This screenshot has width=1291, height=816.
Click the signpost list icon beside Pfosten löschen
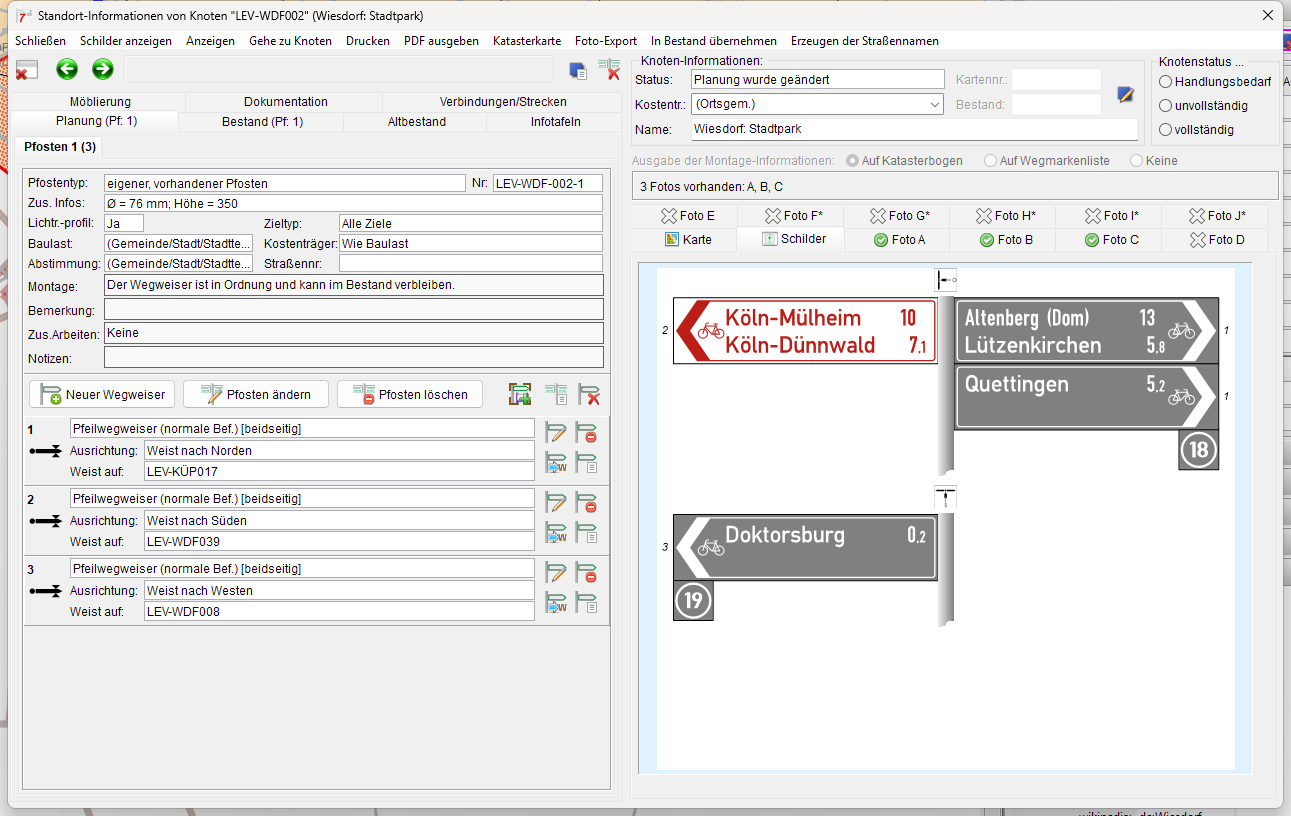coord(555,394)
